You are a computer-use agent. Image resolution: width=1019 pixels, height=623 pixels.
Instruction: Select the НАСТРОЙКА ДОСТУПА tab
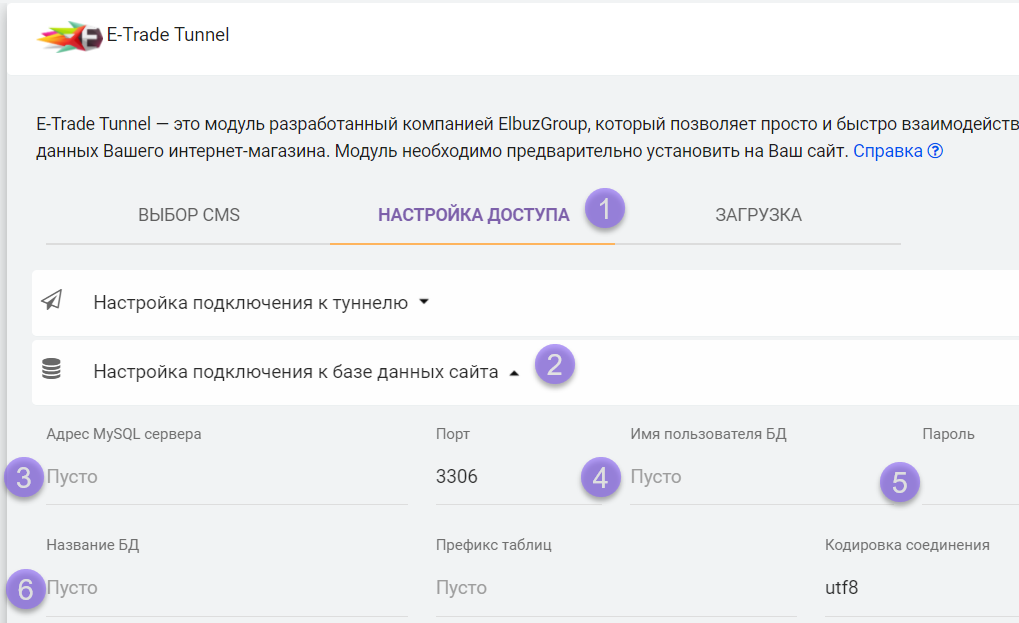tap(473, 215)
